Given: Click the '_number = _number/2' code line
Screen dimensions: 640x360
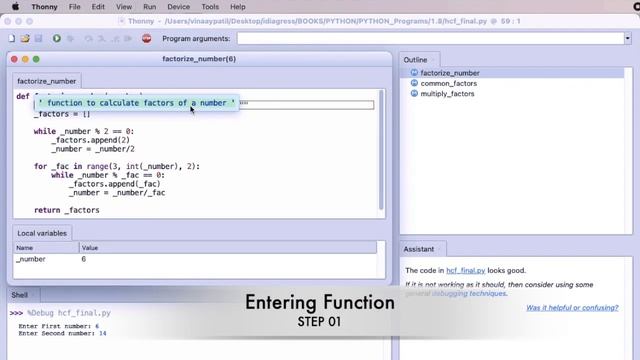Looking at the screenshot, I should coord(93,149).
